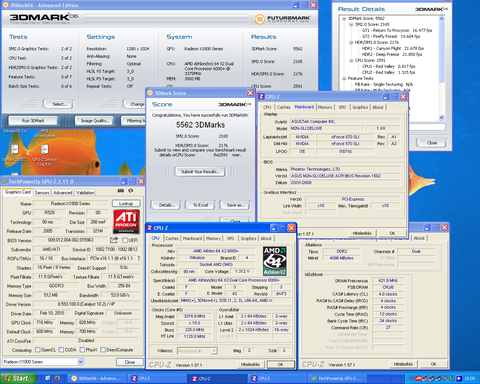Click Bus Interface question mark in GPU-Z
The width and height of the screenshot is (480, 384).
coord(139,258)
